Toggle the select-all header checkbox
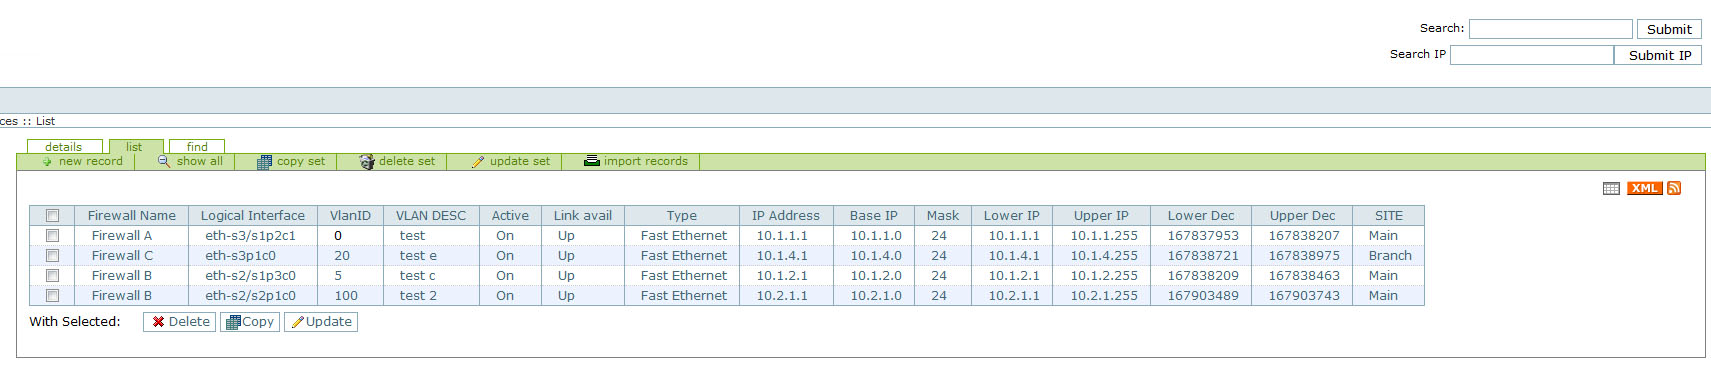Image resolution: width=1711 pixels, height=371 pixels. (53, 216)
